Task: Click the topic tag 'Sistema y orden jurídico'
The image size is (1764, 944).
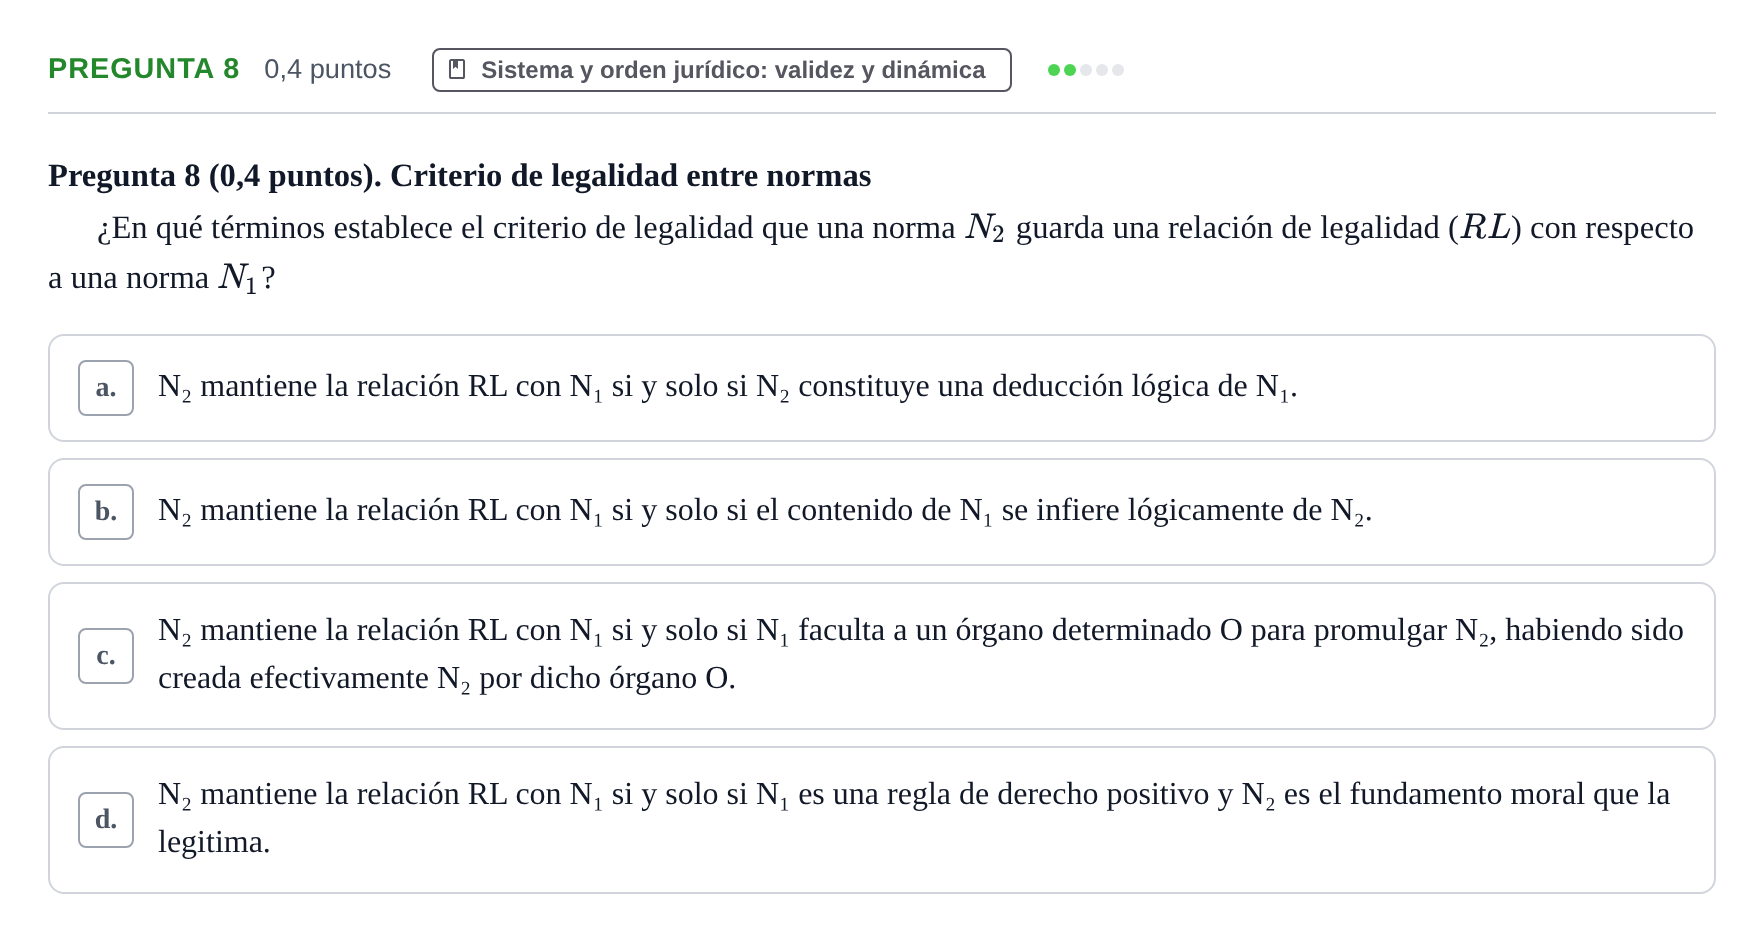Action: pyautogui.click(x=721, y=70)
